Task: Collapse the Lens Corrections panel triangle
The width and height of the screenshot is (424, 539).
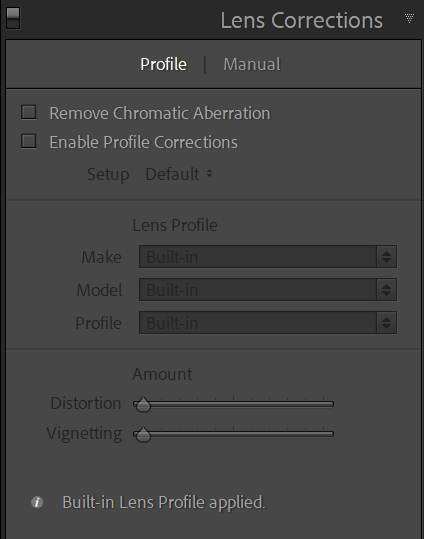Action: pos(409,18)
